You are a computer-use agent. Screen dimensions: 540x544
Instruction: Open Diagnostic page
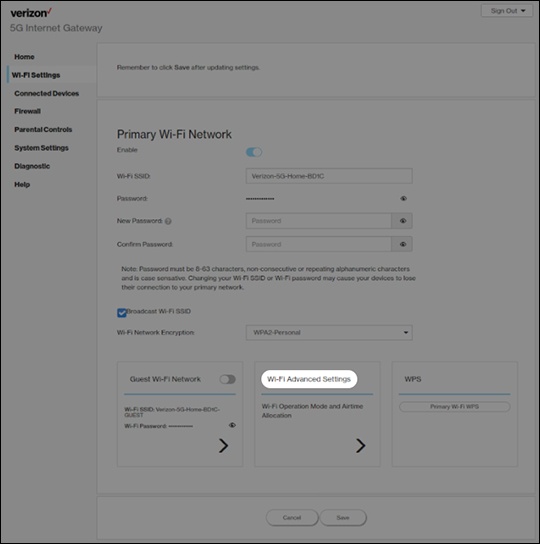32,166
